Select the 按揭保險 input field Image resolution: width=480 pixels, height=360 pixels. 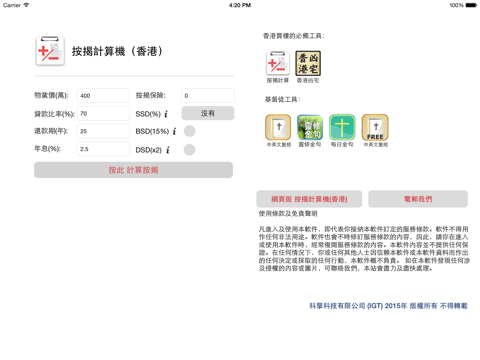208,96
